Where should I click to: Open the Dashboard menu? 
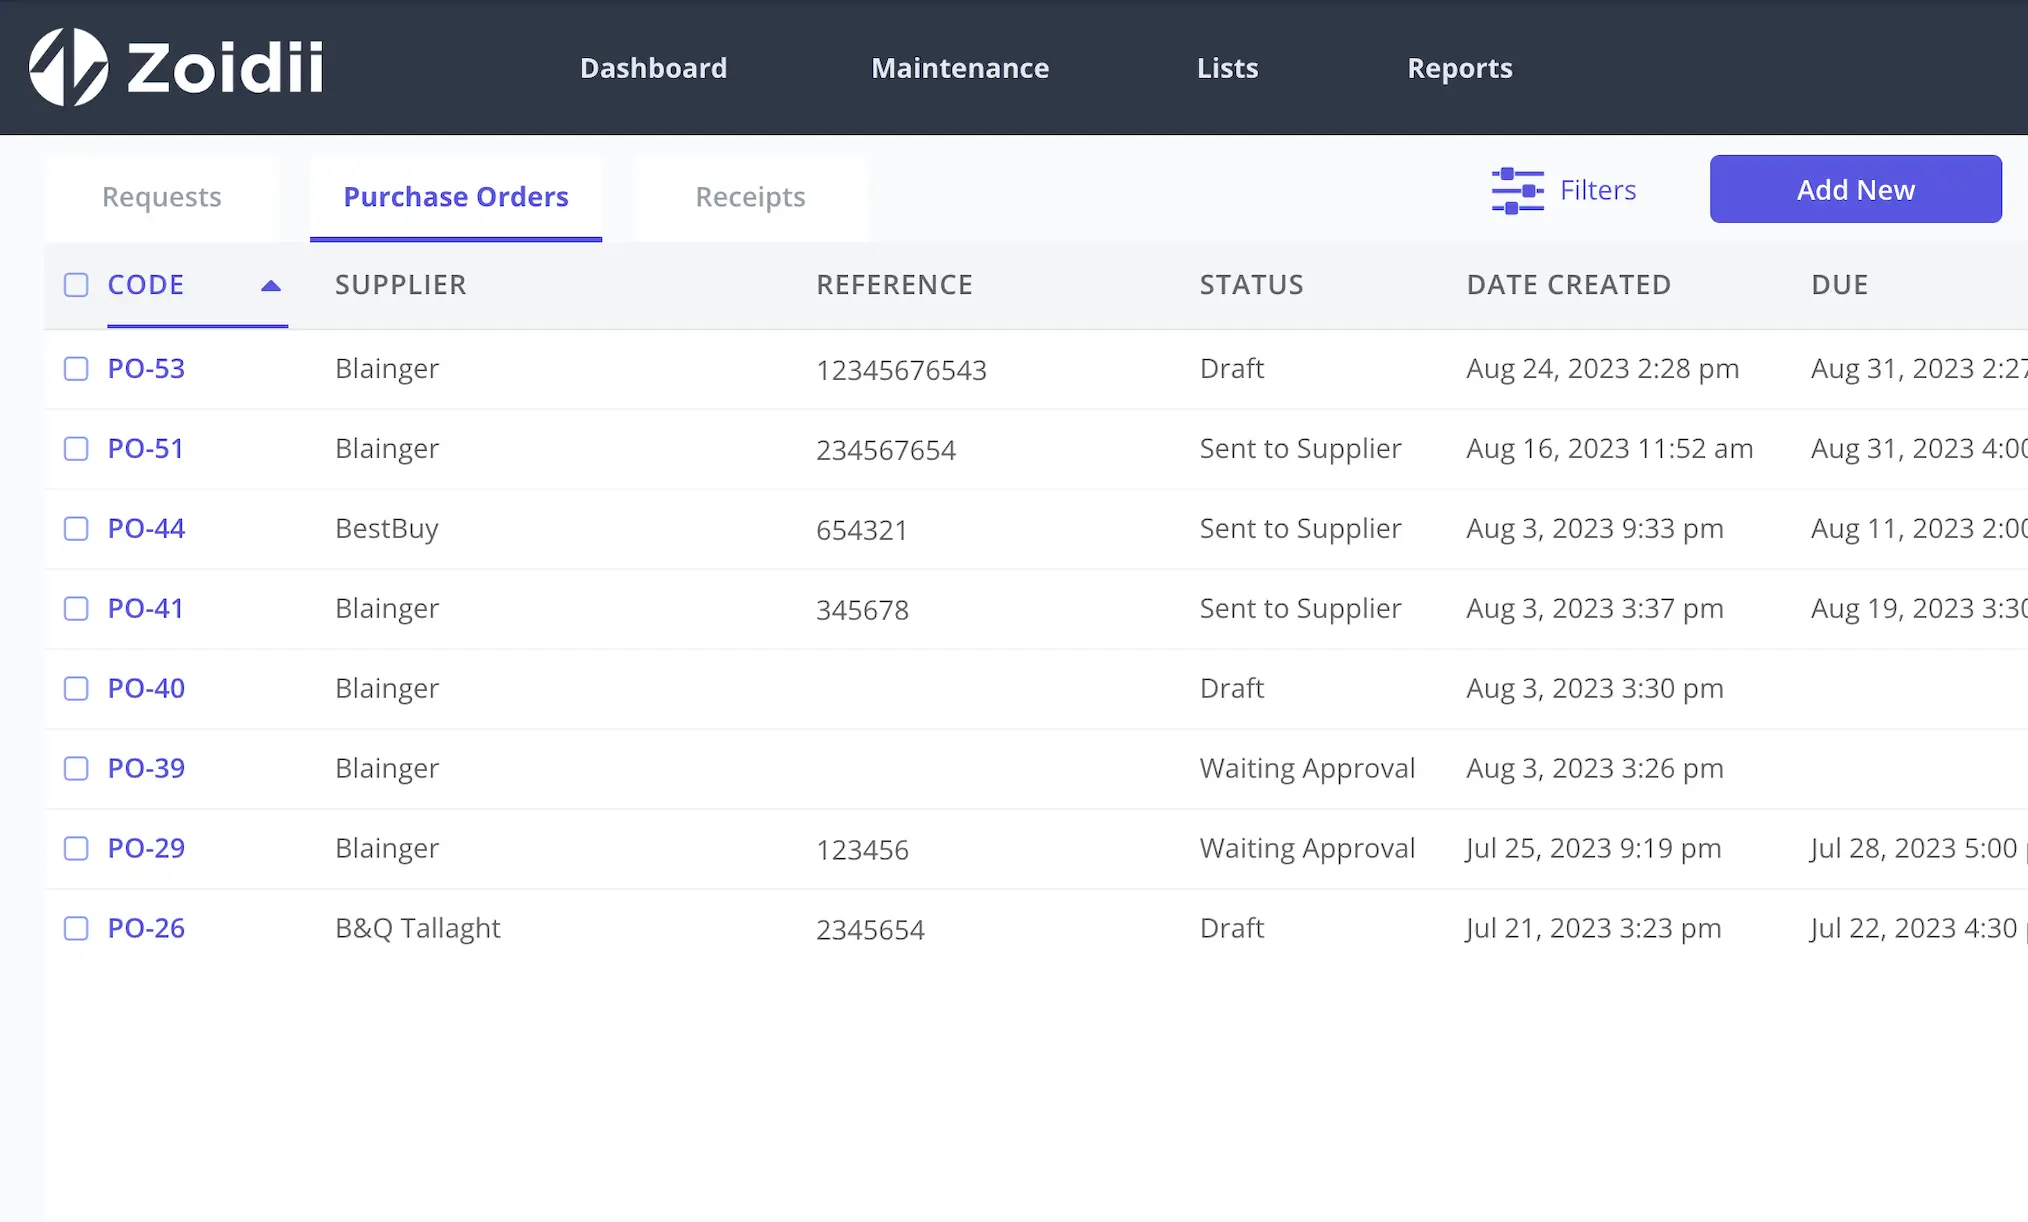(653, 68)
